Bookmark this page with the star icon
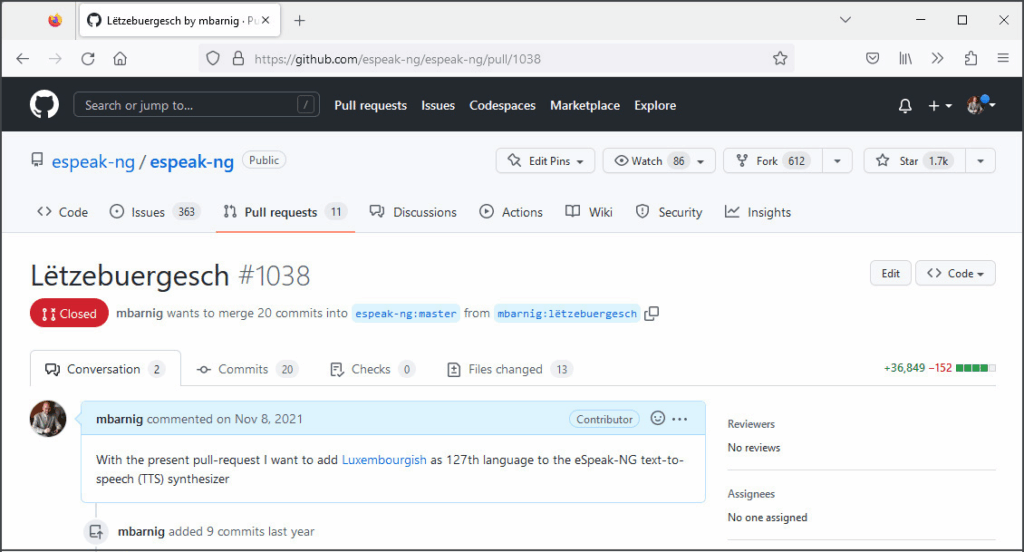The height and width of the screenshot is (552, 1024). coord(780,59)
